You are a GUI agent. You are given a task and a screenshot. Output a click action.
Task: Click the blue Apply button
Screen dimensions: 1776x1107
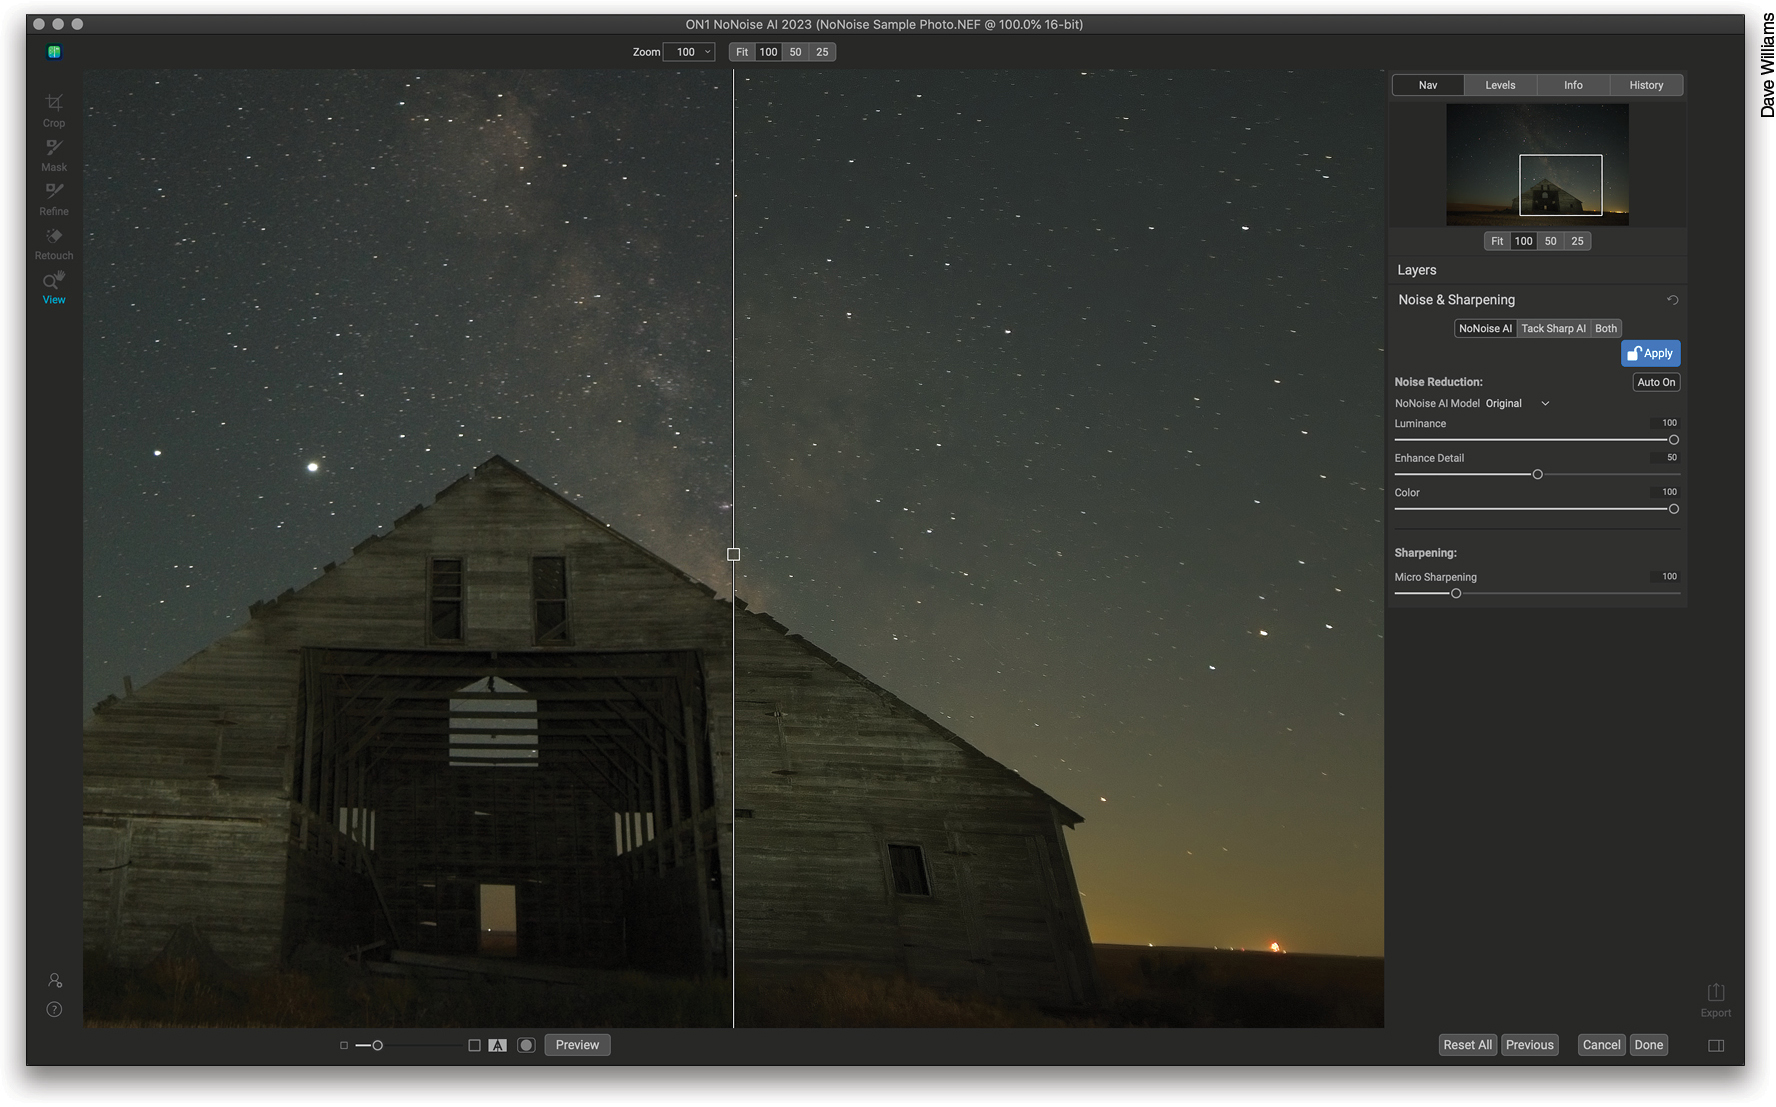(x=1650, y=353)
